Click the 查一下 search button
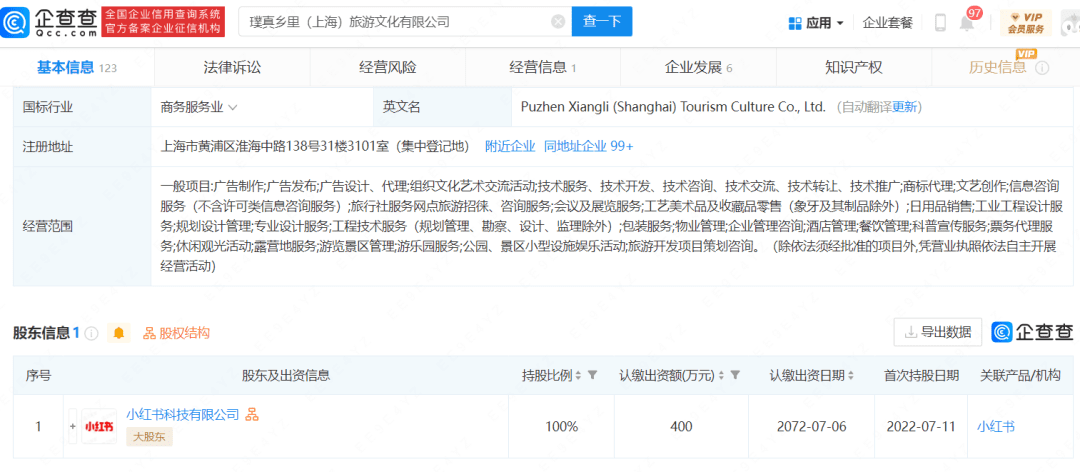The image size is (1080, 472). pyautogui.click(x=602, y=21)
